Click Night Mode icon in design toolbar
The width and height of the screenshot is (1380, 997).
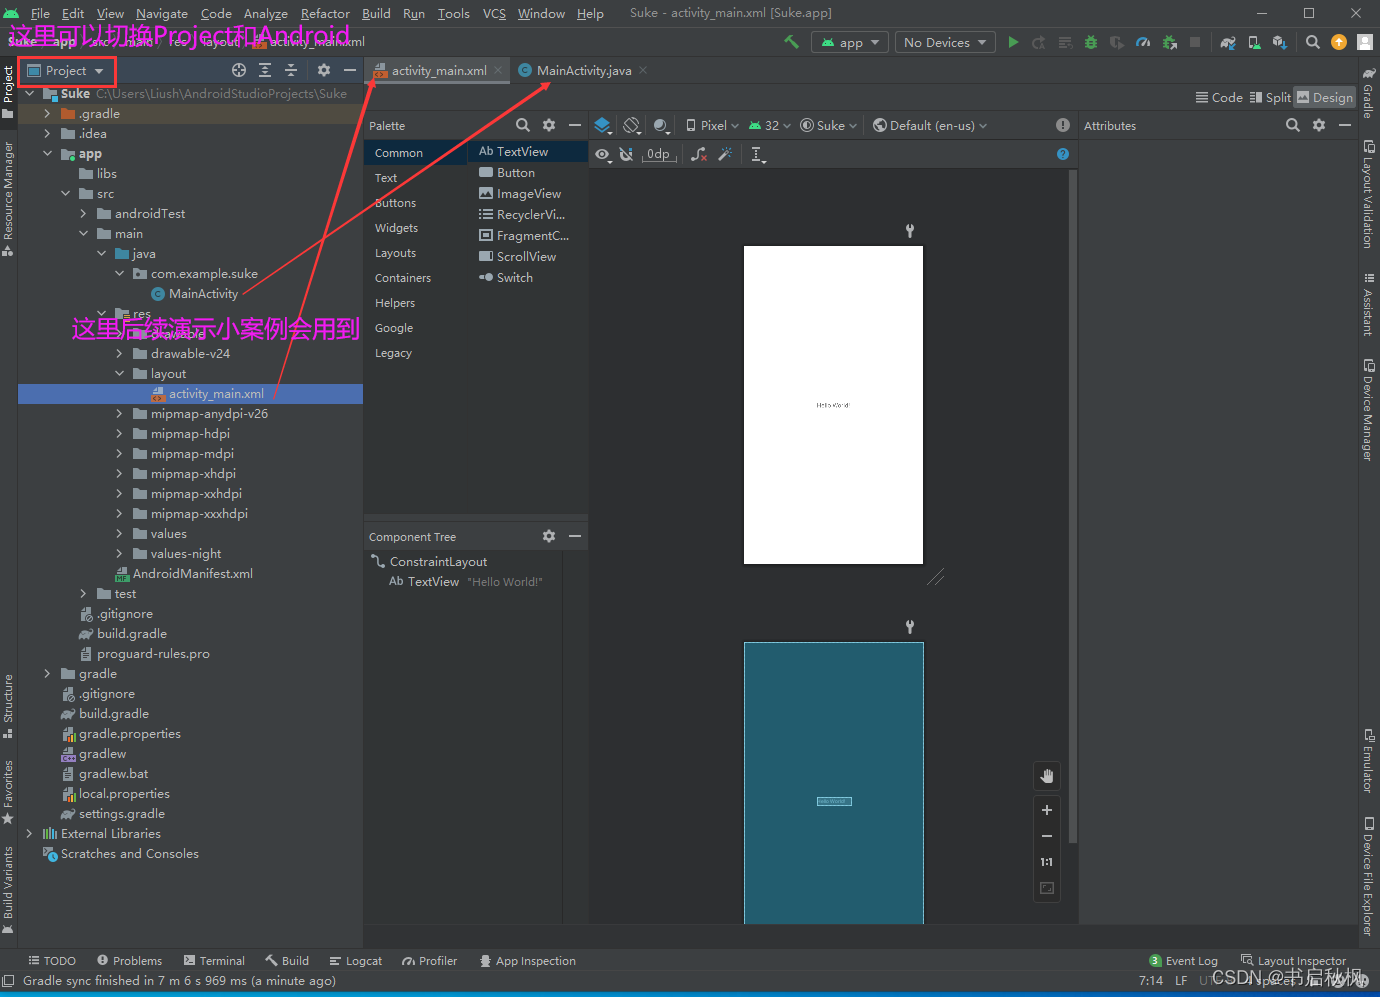[661, 125]
